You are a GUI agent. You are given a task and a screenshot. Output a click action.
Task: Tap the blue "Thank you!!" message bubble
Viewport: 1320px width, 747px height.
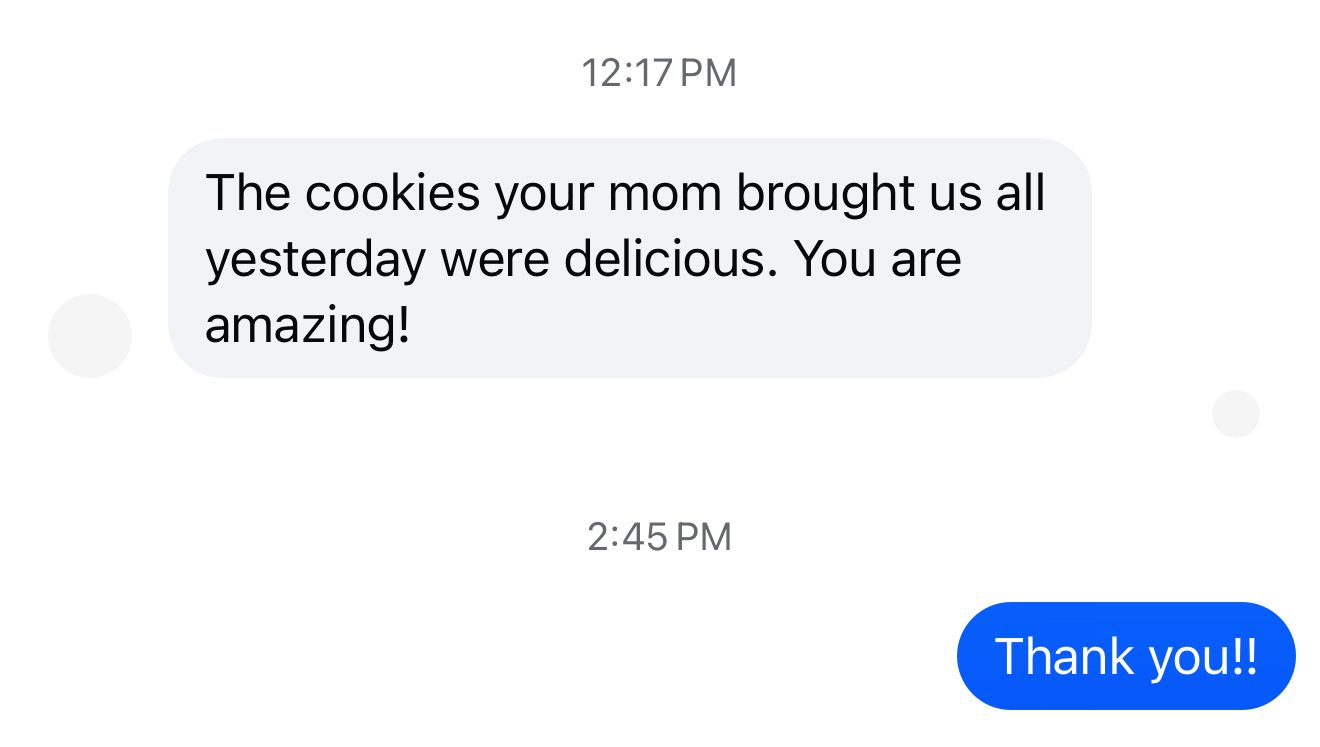tap(1126, 656)
